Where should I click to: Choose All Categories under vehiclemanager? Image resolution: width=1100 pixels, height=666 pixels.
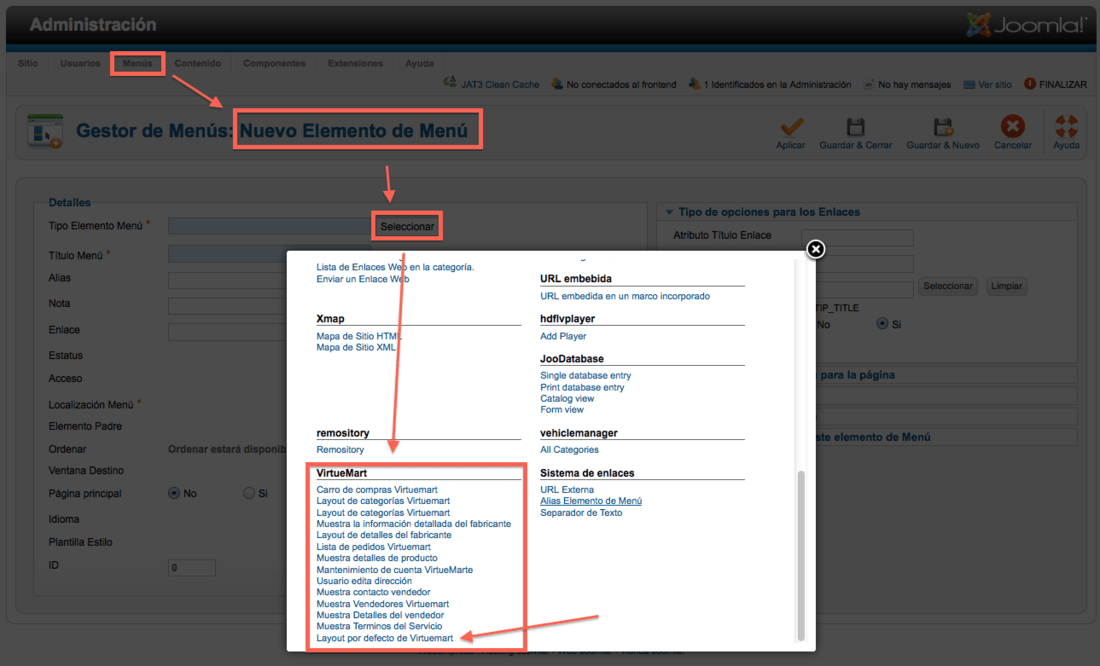(569, 450)
